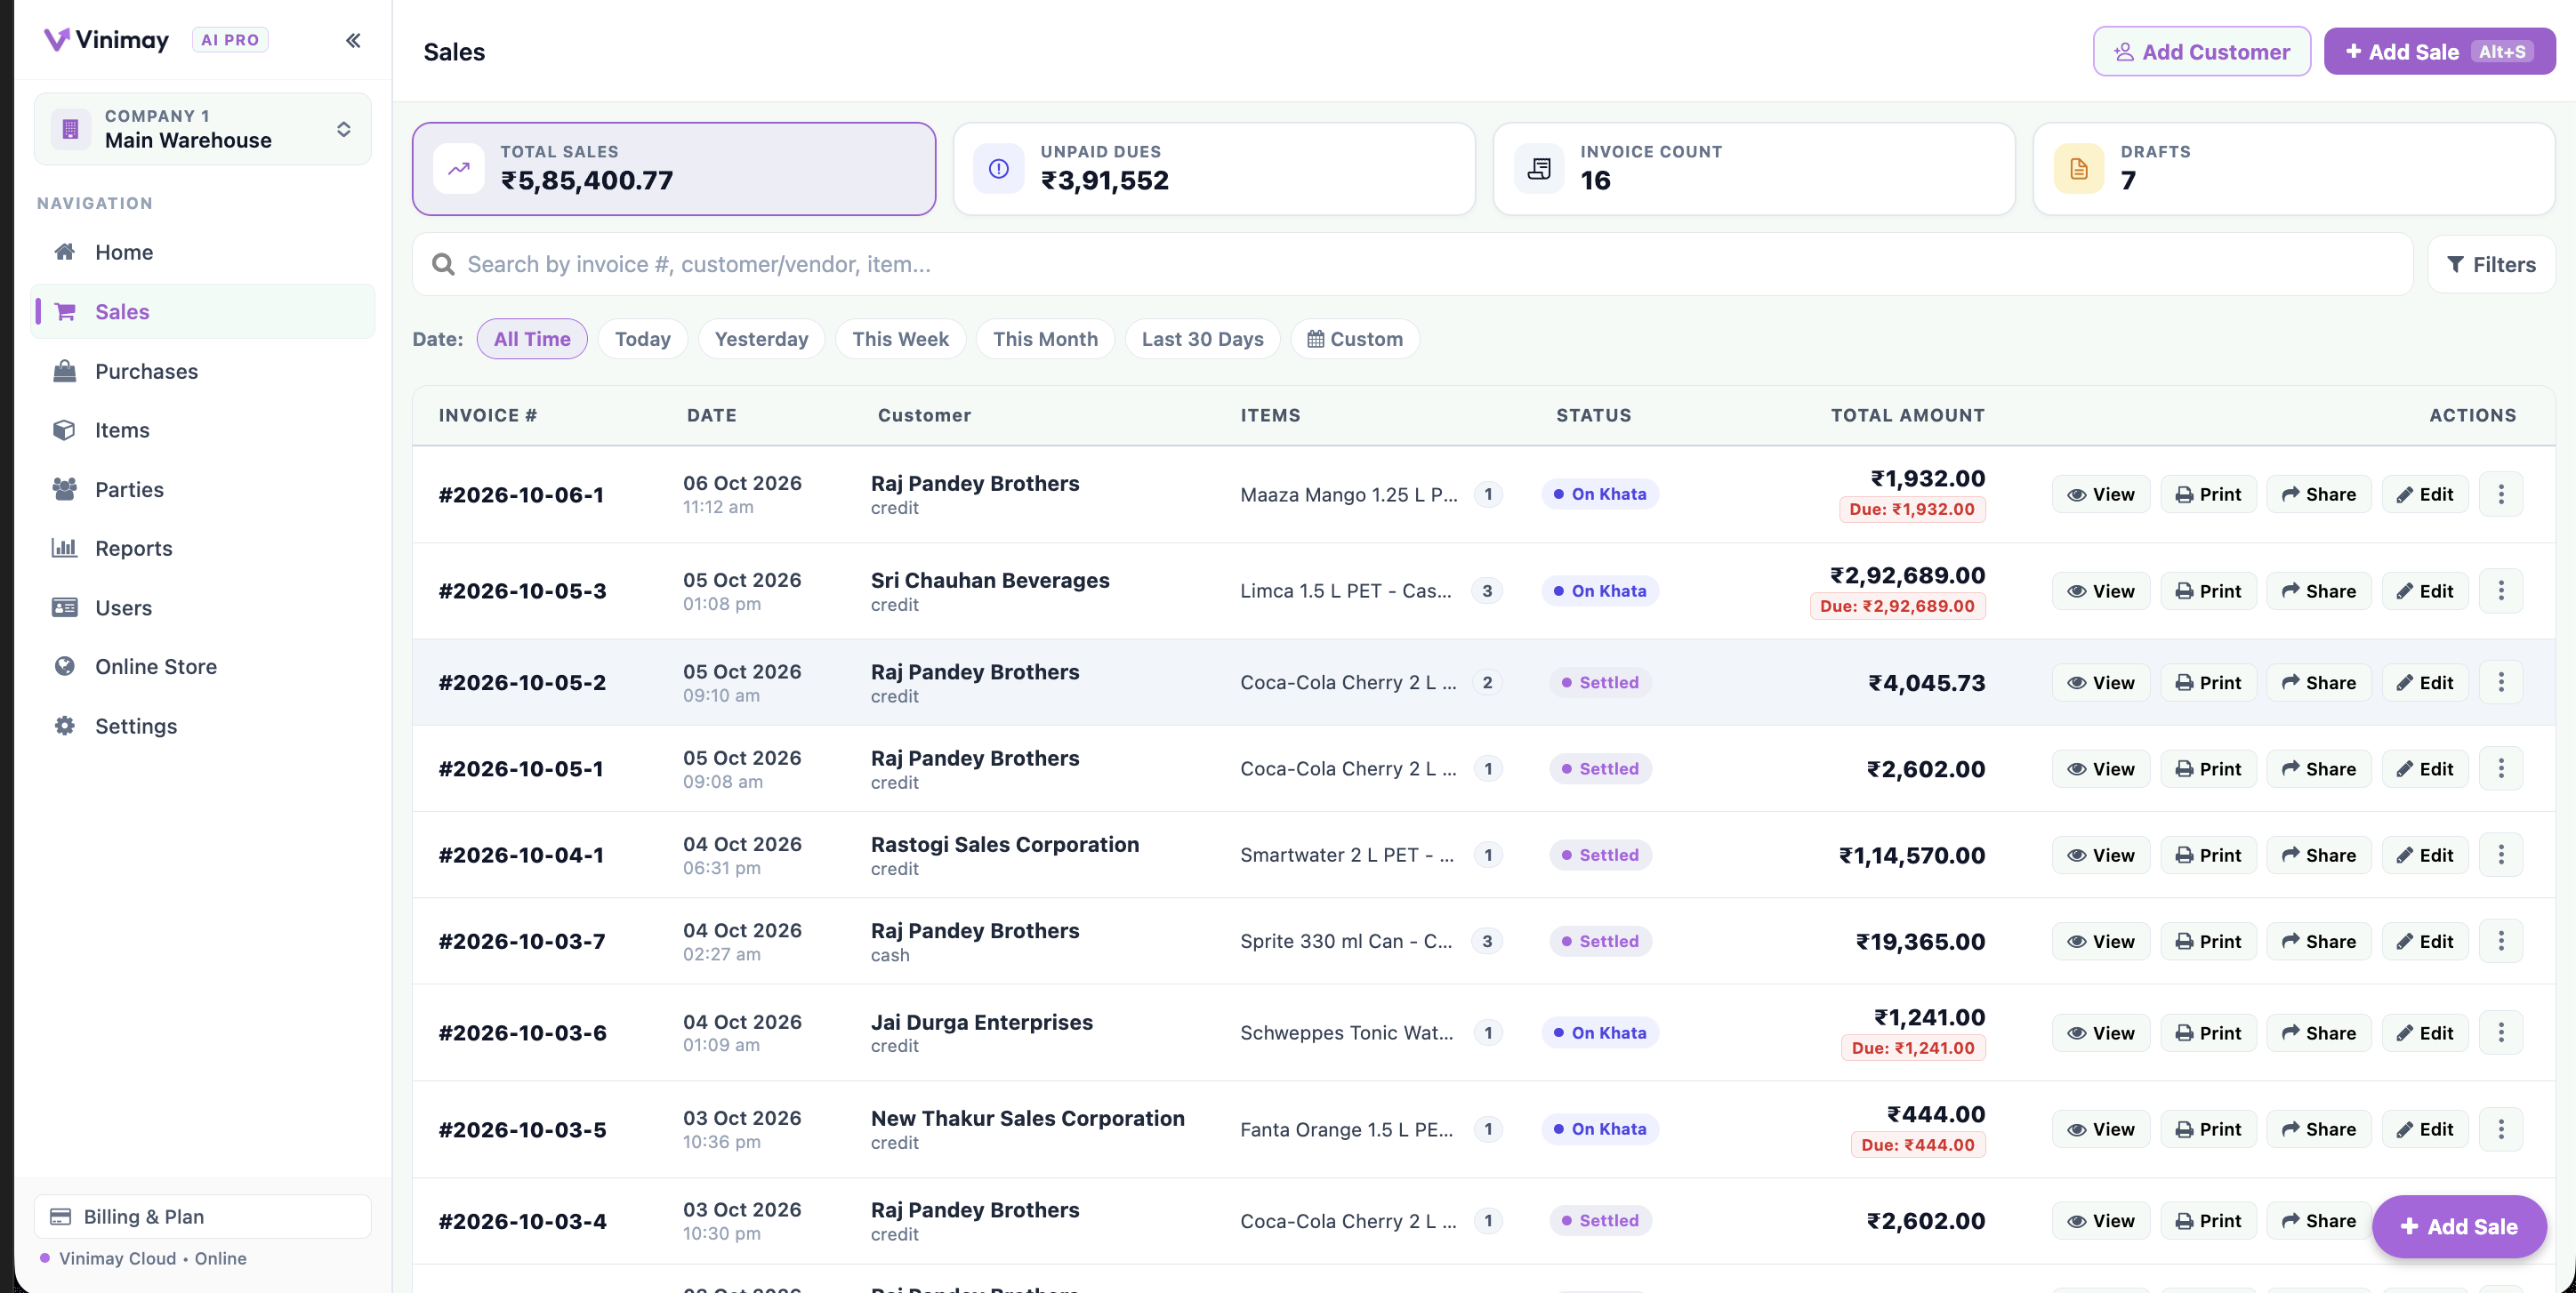The height and width of the screenshot is (1293, 2576).
Task: Click the Due: ₹2,92,689.00 badge
Action: click(x=1897, y=606)
